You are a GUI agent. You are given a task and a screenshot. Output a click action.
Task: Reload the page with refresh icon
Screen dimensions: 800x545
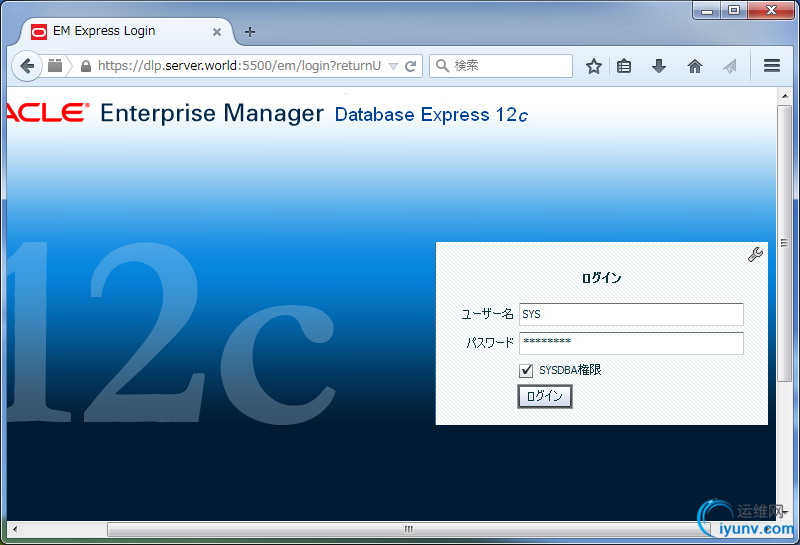click(x=411, y=66)
